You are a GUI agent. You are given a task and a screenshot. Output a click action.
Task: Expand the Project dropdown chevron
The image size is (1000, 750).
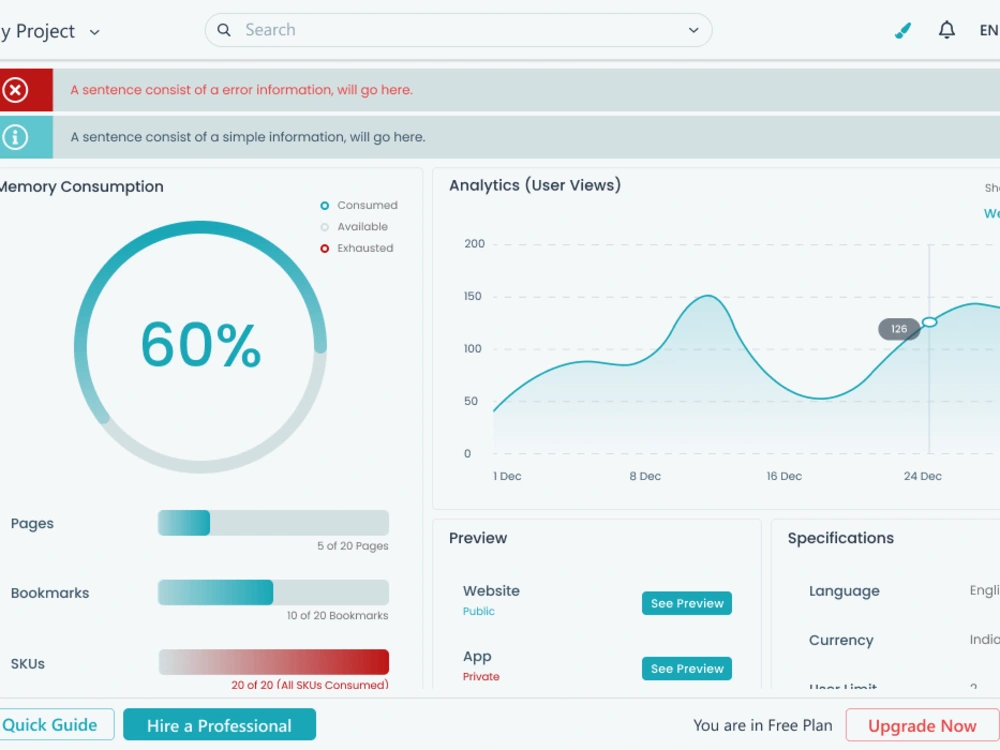[94, 32]
